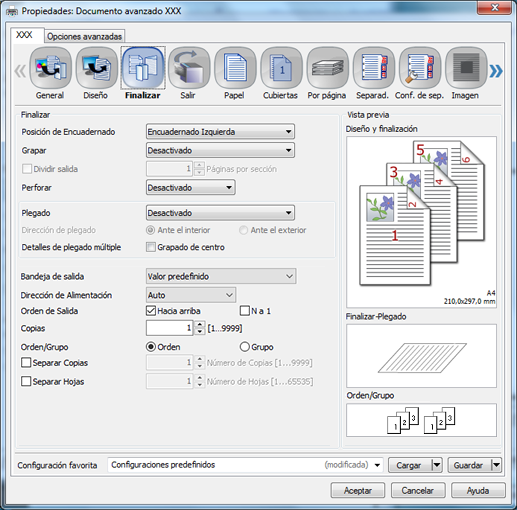Viewport: 517px width, 510px height.
Task: Open the Imagen image icon
Action: [466, 68]
